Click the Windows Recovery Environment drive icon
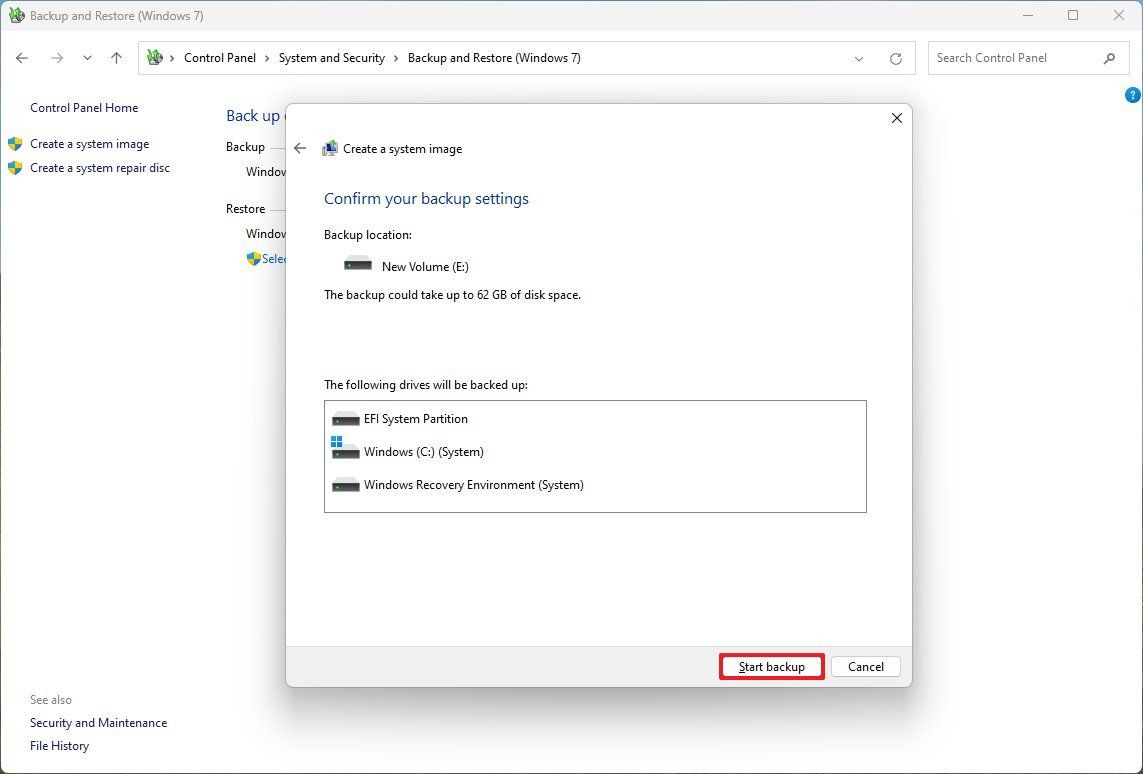Image resolution: width=1143 pixels, height=774 pixels. coord(345,485)
